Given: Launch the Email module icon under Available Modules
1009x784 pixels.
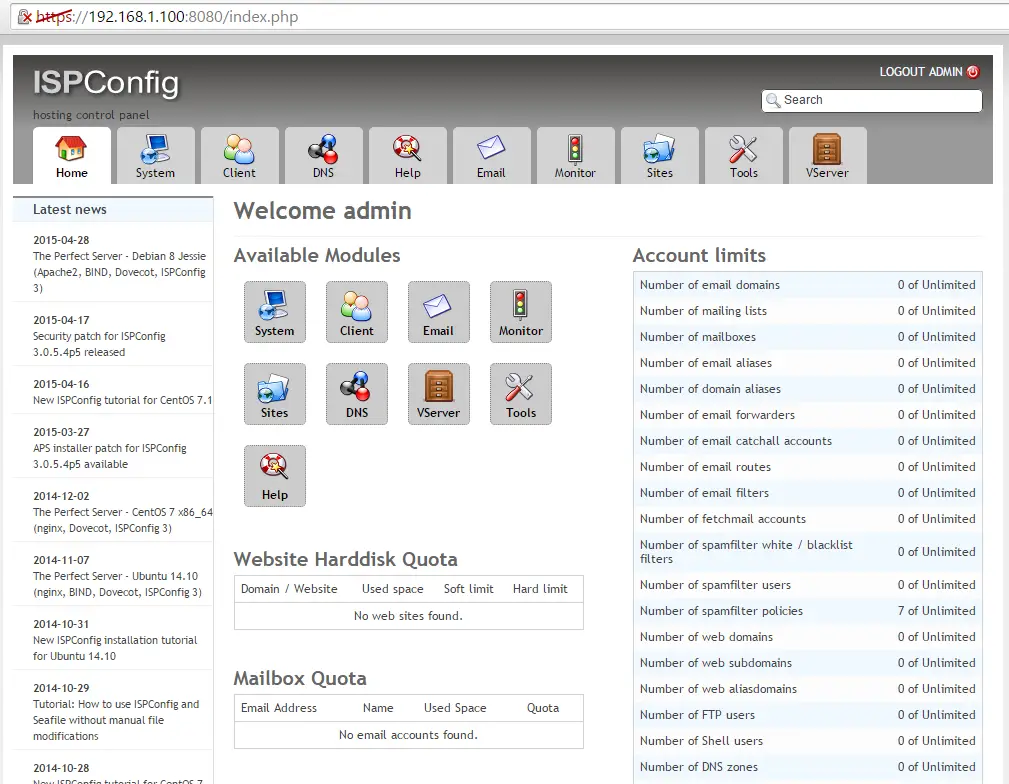Looking at the screenshot, I should click(438, 312).
